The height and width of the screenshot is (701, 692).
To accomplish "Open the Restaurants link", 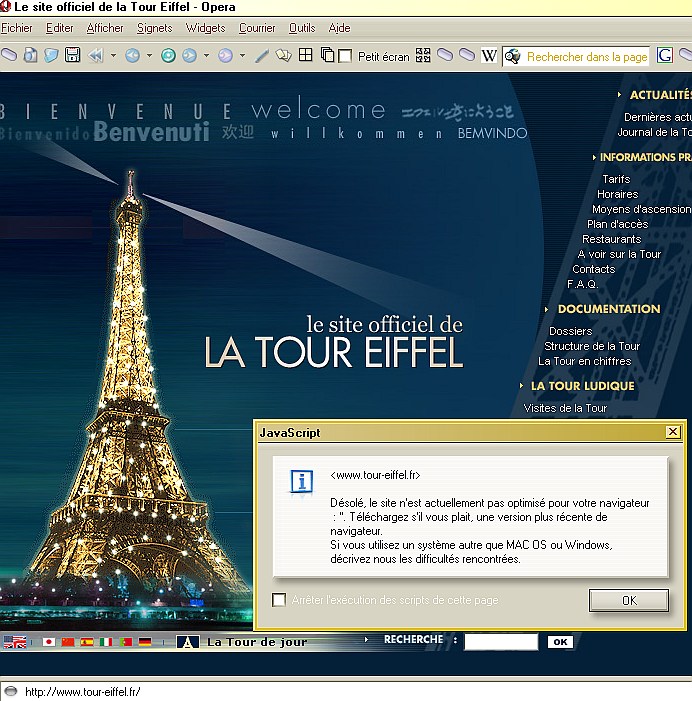I will (612, 239).
